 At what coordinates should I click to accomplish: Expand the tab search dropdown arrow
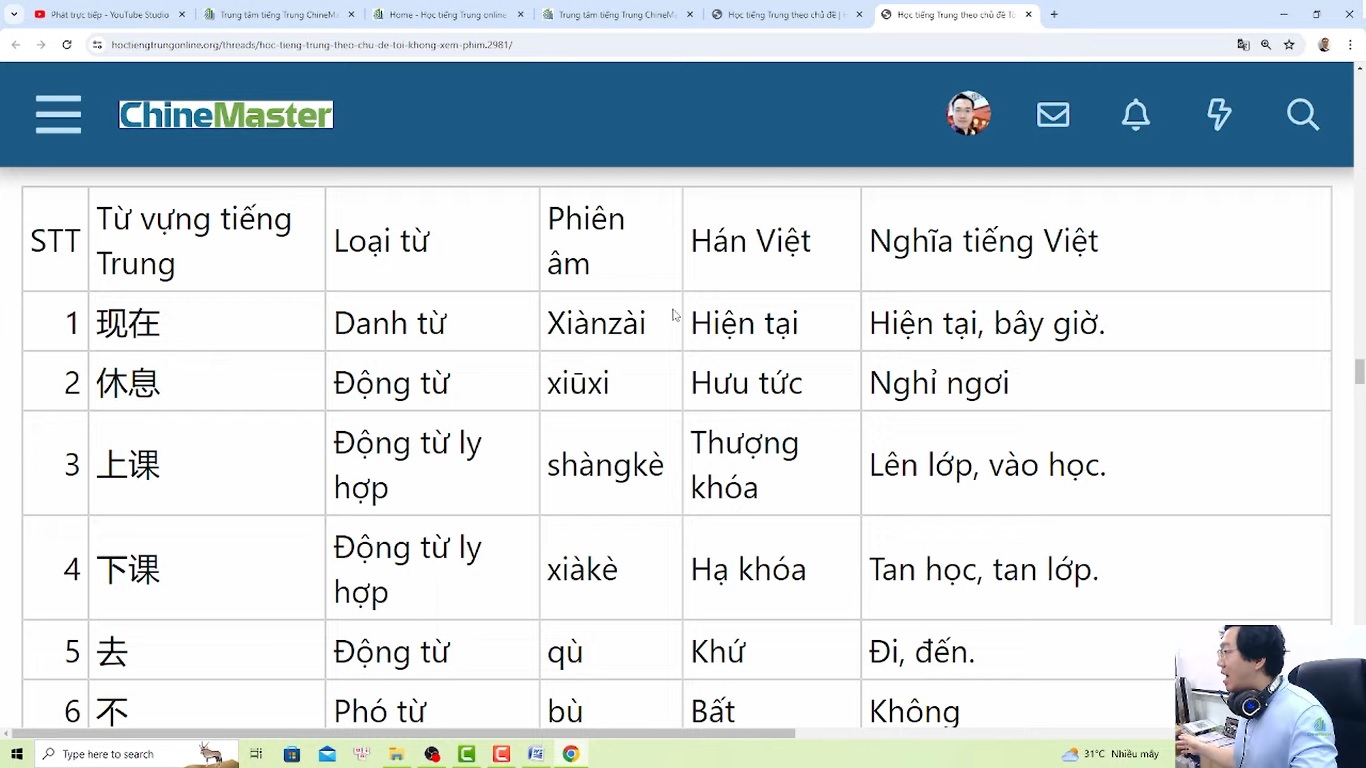14,15
